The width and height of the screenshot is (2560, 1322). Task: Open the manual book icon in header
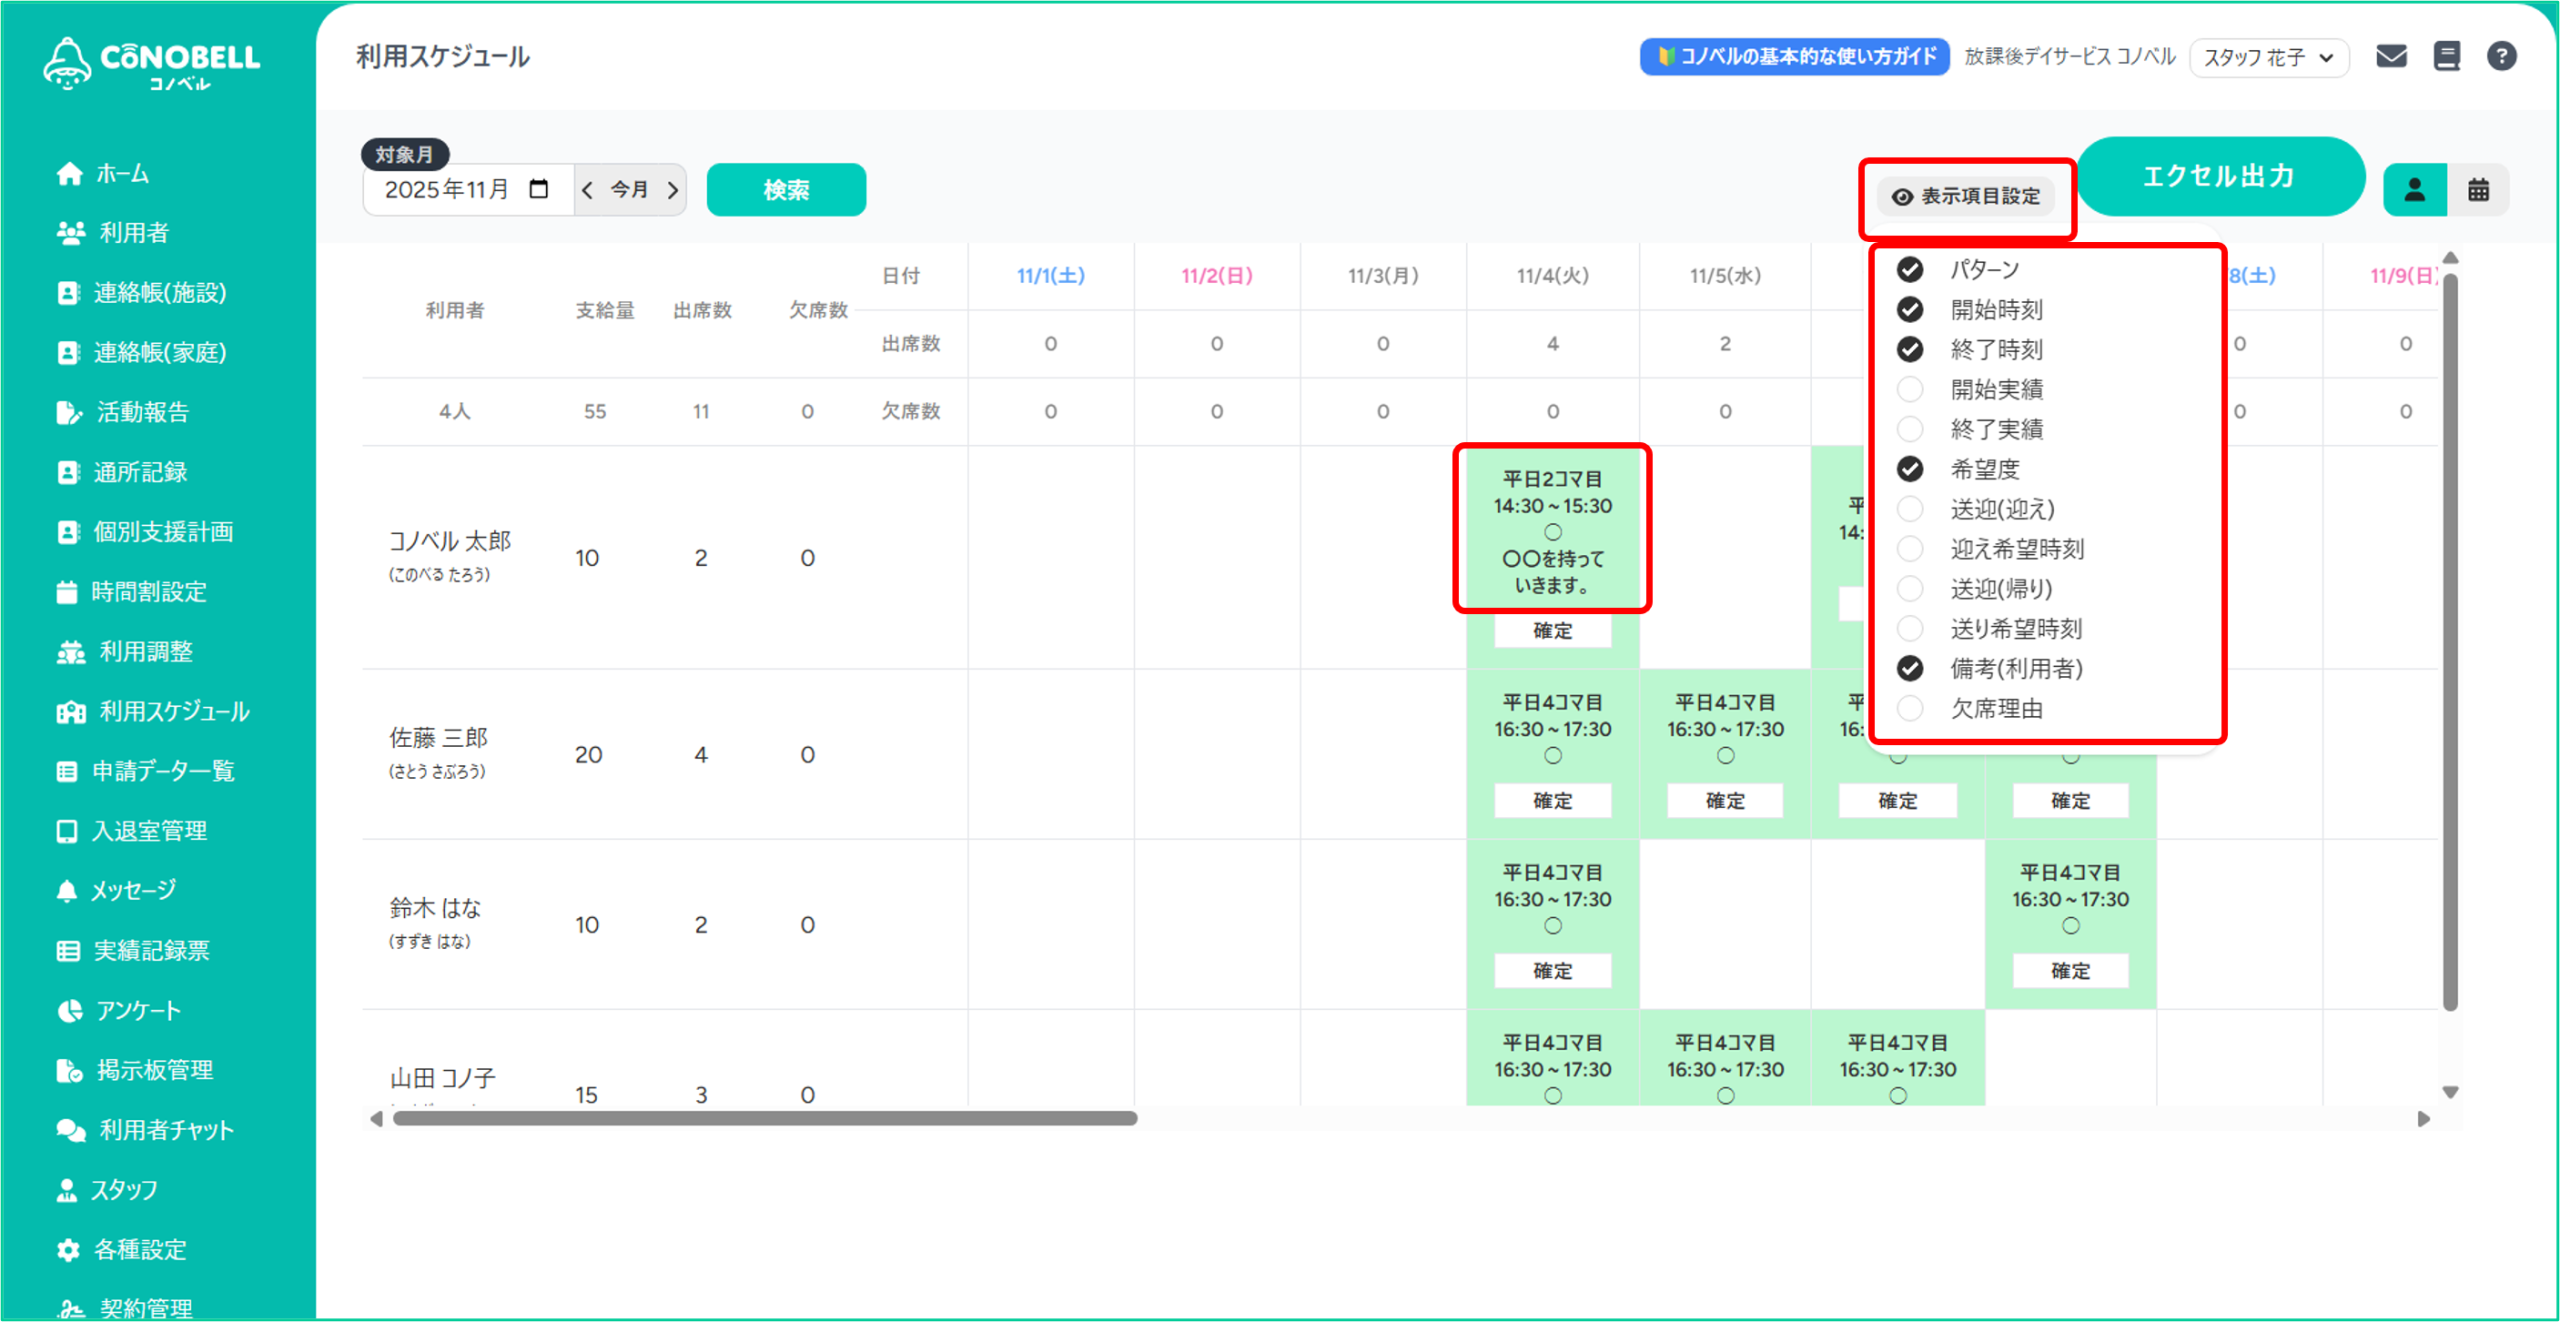2447,56
